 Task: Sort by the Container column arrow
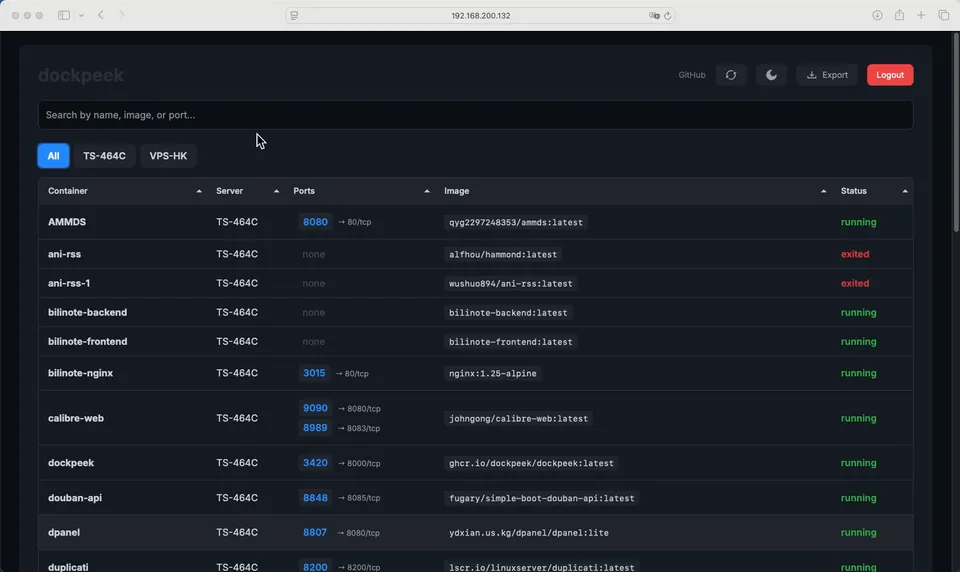[x=199, y=191]
